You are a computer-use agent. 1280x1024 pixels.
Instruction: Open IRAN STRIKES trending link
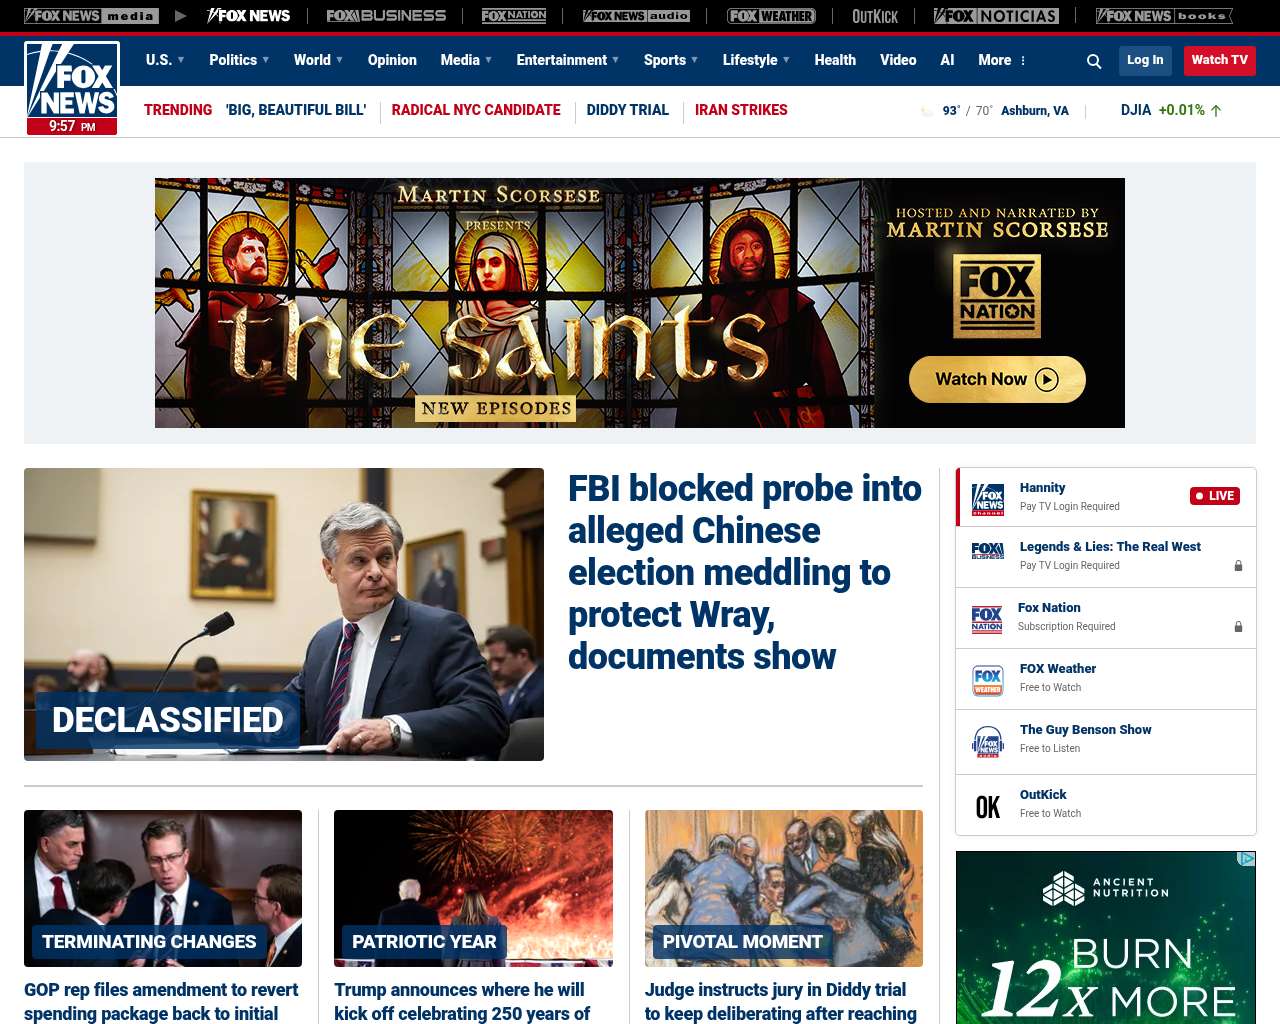741,110
